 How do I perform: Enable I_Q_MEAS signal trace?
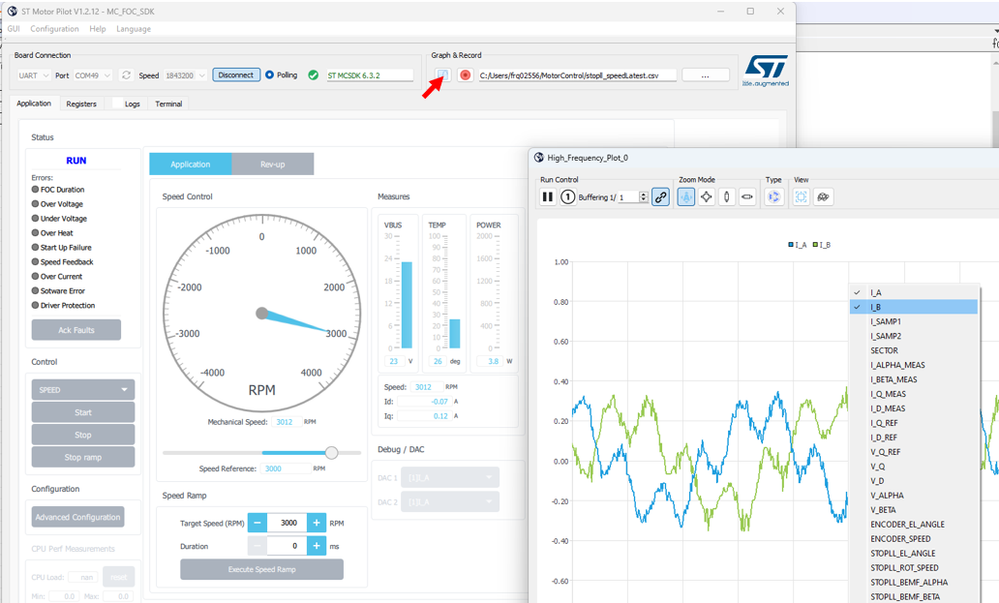click(x=914, y=394)
